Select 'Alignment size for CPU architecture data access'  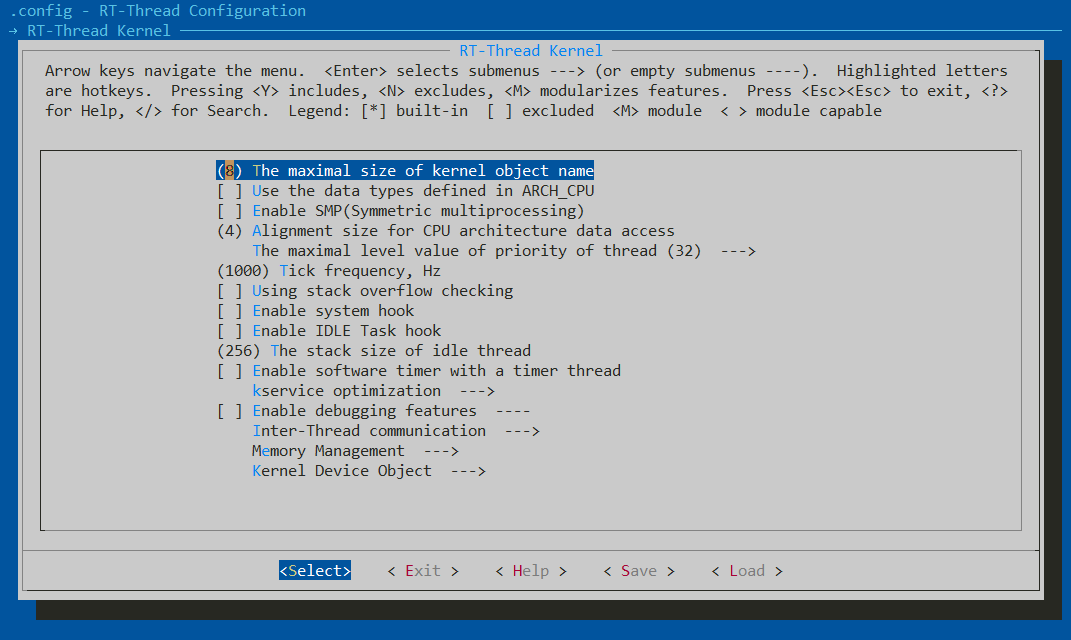pyautogui.click(x=445, y=231)
